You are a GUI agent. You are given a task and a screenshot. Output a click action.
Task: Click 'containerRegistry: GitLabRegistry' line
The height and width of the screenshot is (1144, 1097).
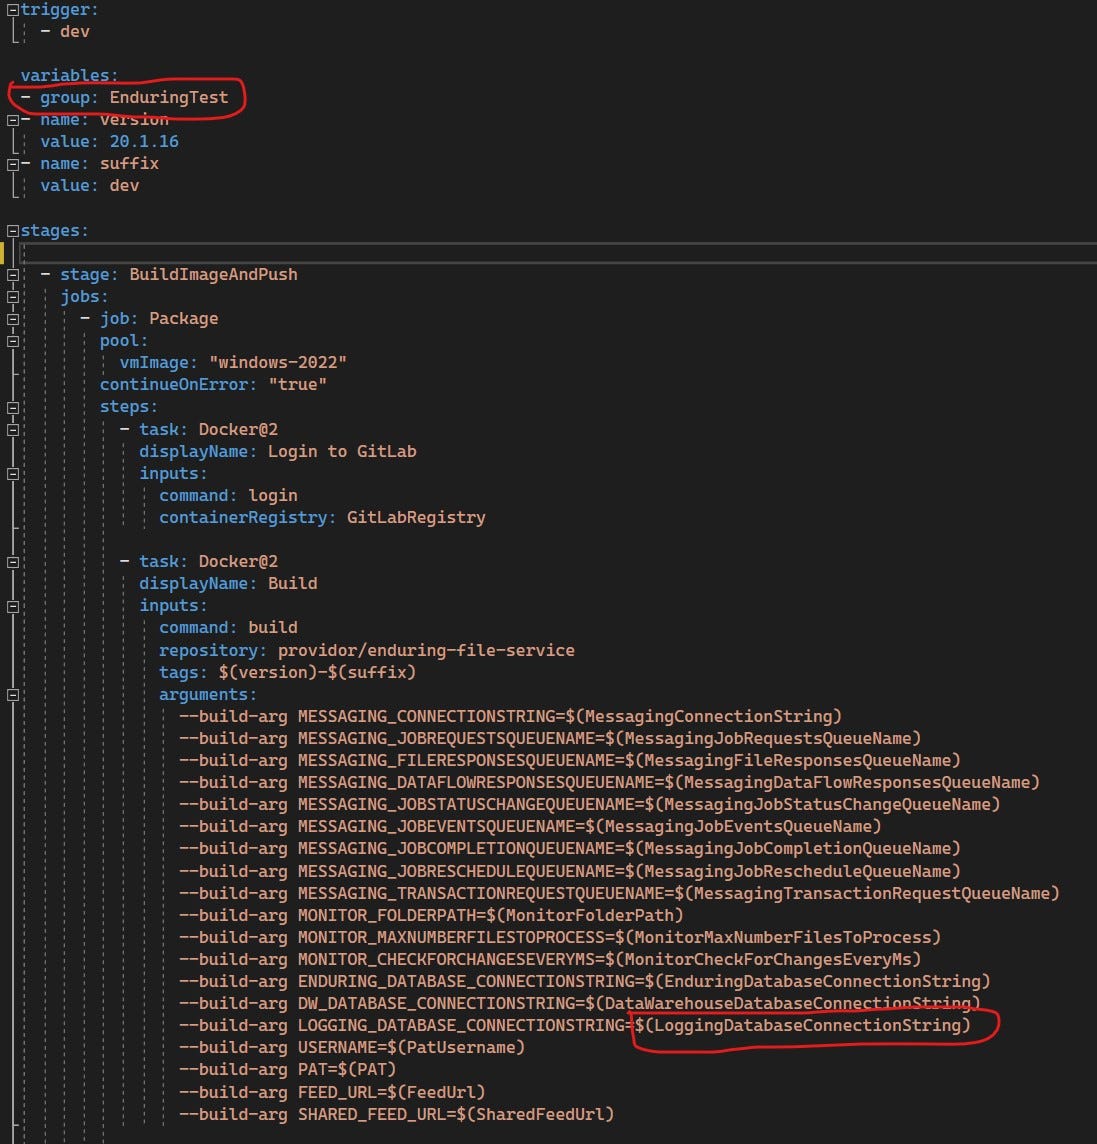(x=322, y=517)
